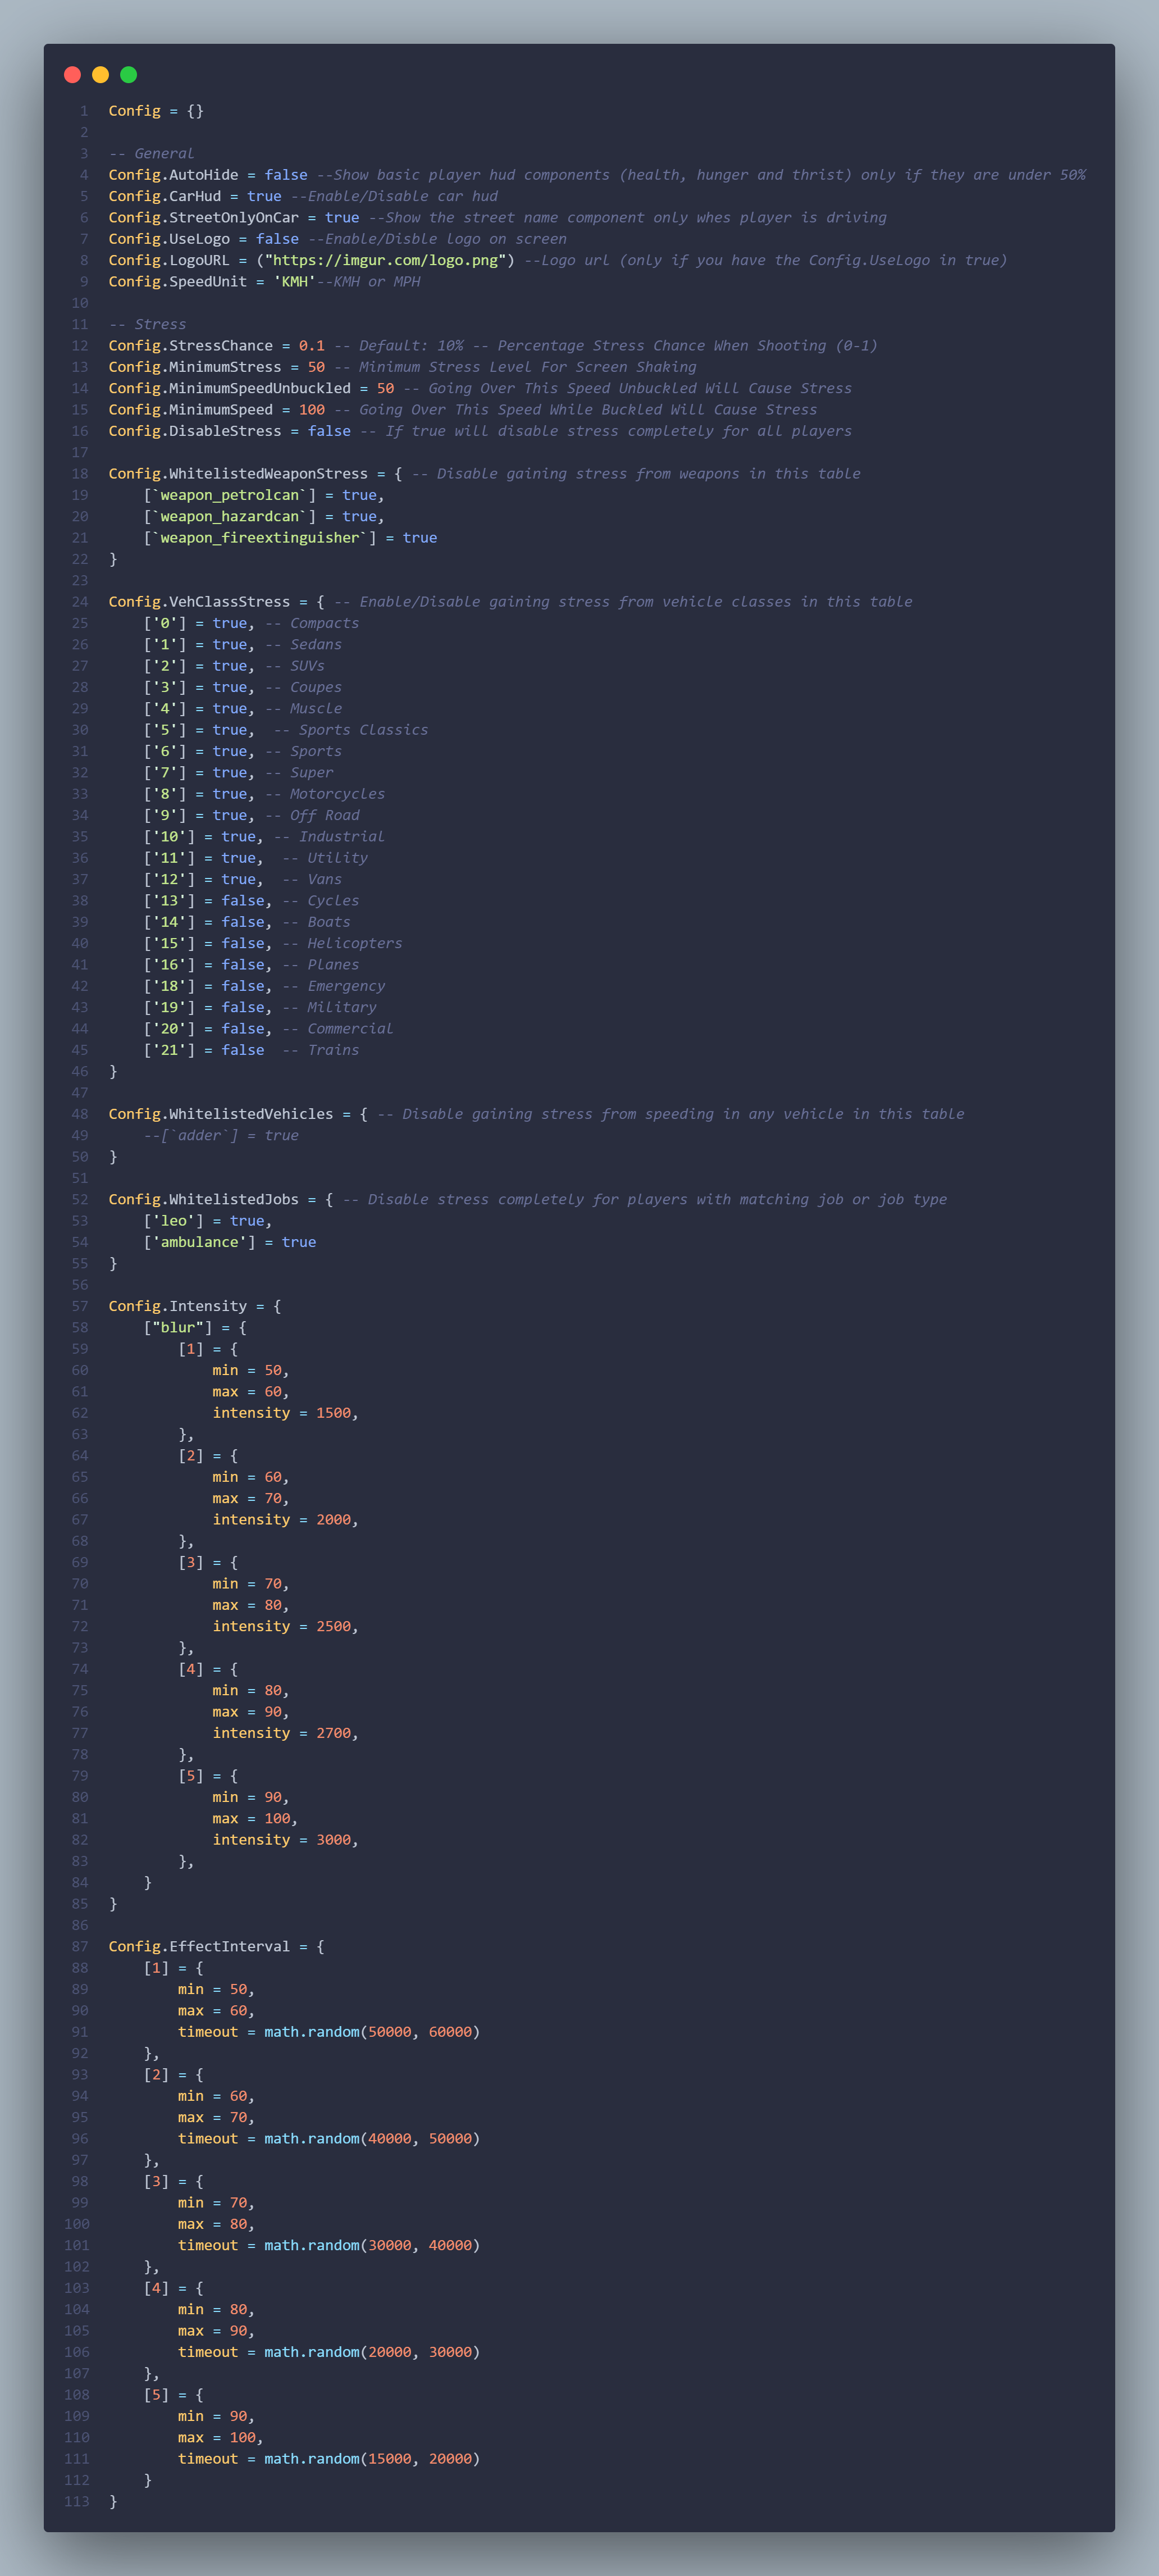Viewport: 1159px width, 2576px height.
Task: Click the 'weapon_petrolcan' key
Action: coord(230,495)
